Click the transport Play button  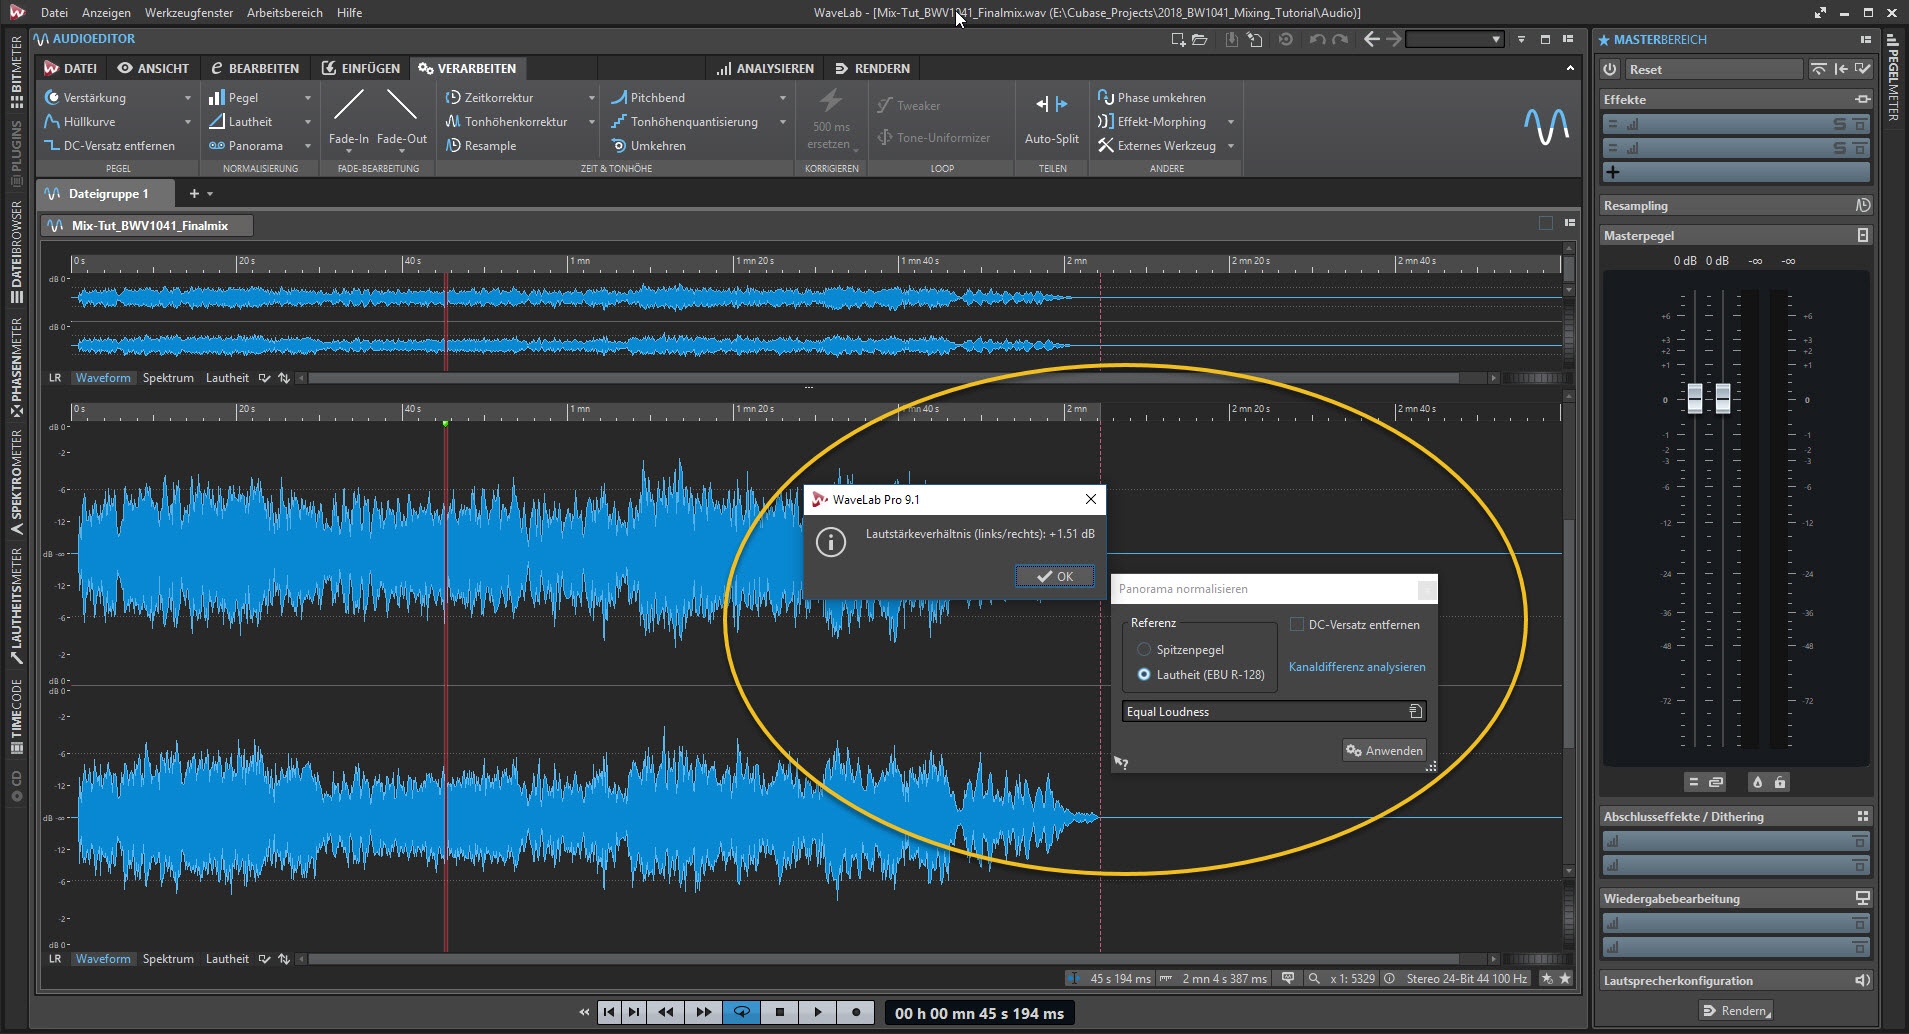coord(818,1012)
